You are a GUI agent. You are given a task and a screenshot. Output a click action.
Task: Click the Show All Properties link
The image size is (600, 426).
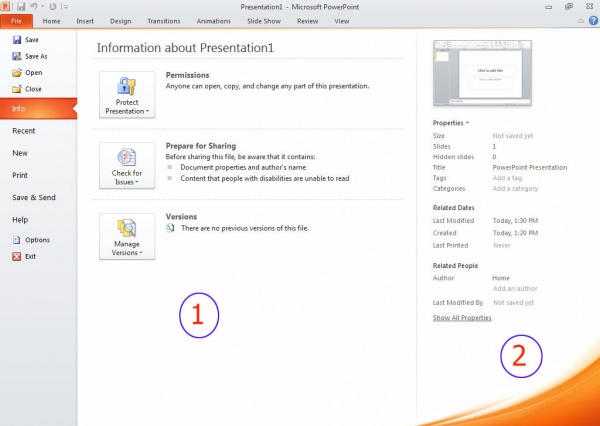462,318
